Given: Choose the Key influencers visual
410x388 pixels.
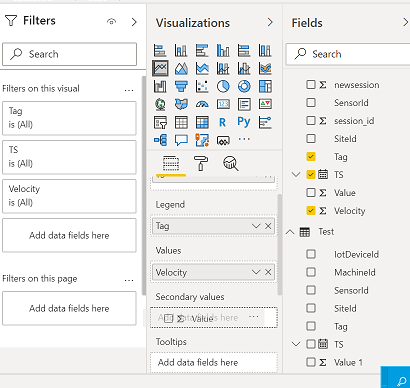Looking at the screenshot, I should click(x=265, y=122).
